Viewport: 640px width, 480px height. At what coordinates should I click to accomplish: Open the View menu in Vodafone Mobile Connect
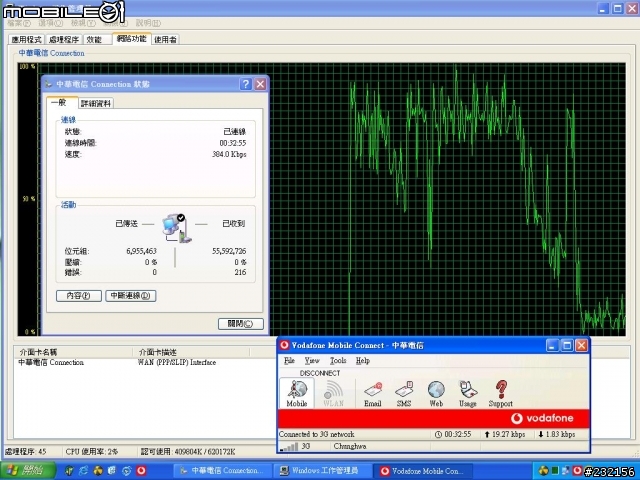click(312, 360)
